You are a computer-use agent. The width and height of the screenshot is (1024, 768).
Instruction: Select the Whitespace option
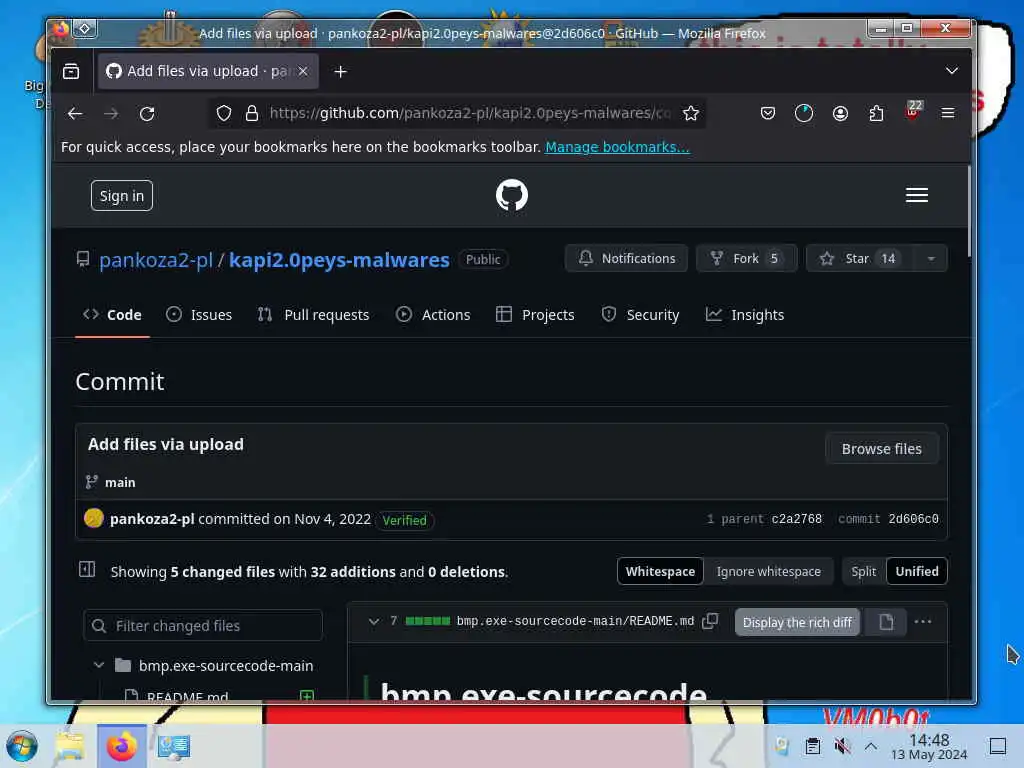tap(660, 571)
